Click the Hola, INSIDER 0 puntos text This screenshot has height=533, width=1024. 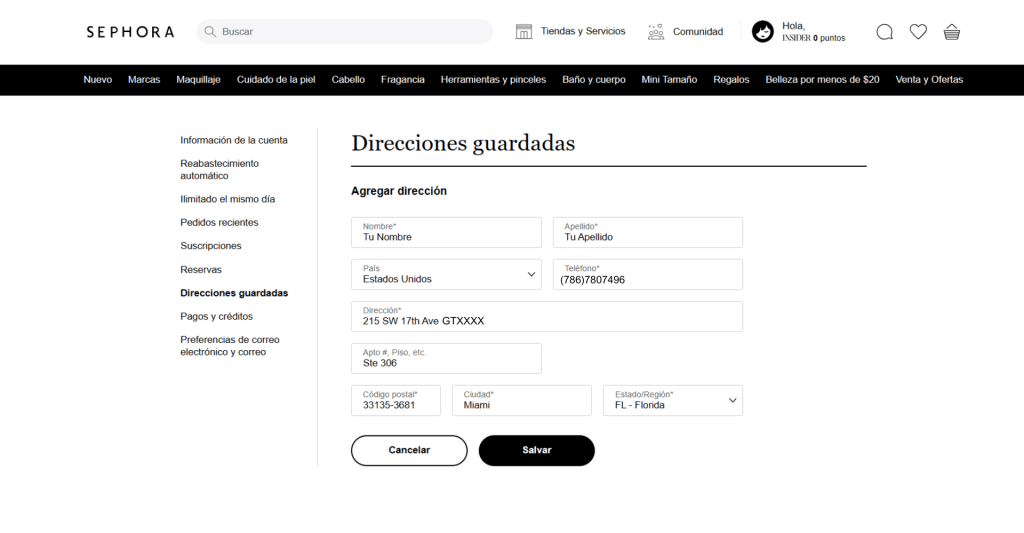click(813, 31)
